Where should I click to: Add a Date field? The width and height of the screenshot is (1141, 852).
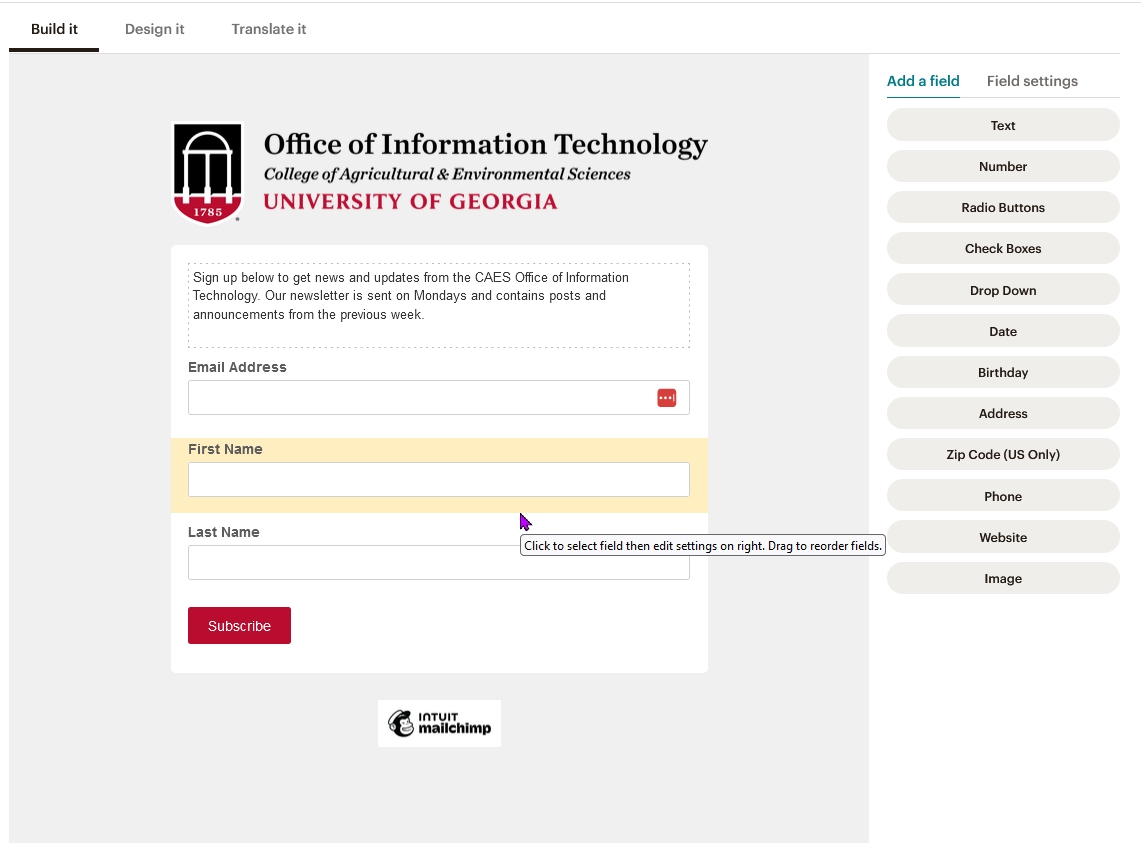pos(1003,331)
